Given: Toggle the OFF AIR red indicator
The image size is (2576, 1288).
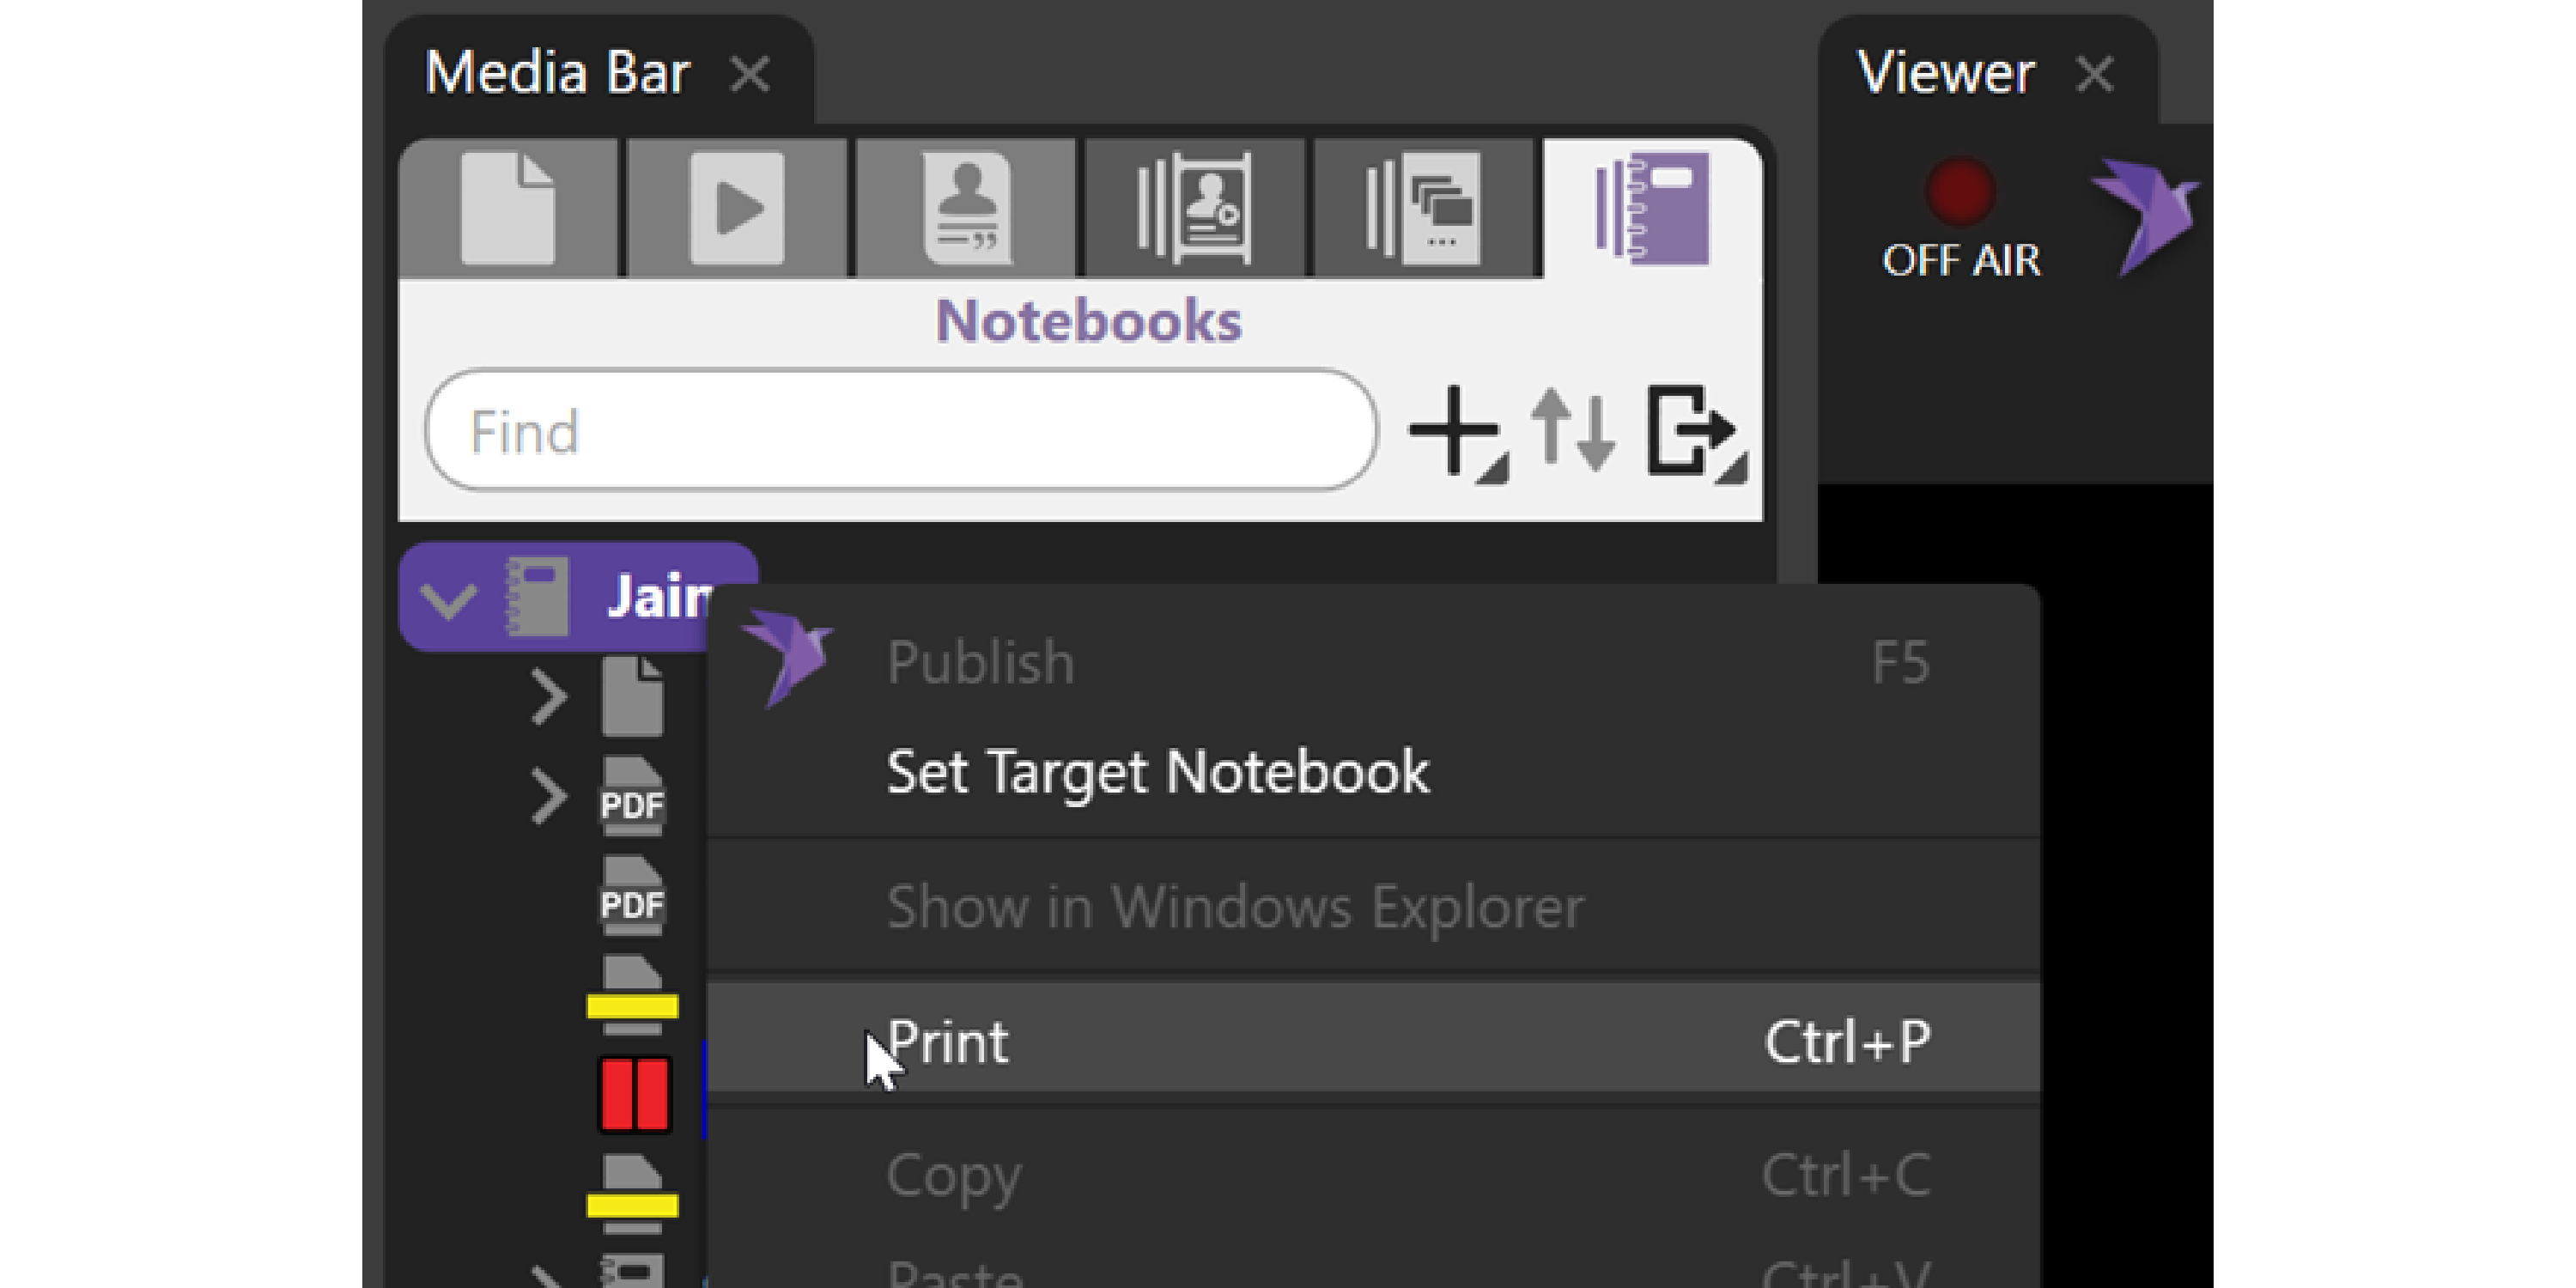Looking at the screenshot, I should (1960, 192).
